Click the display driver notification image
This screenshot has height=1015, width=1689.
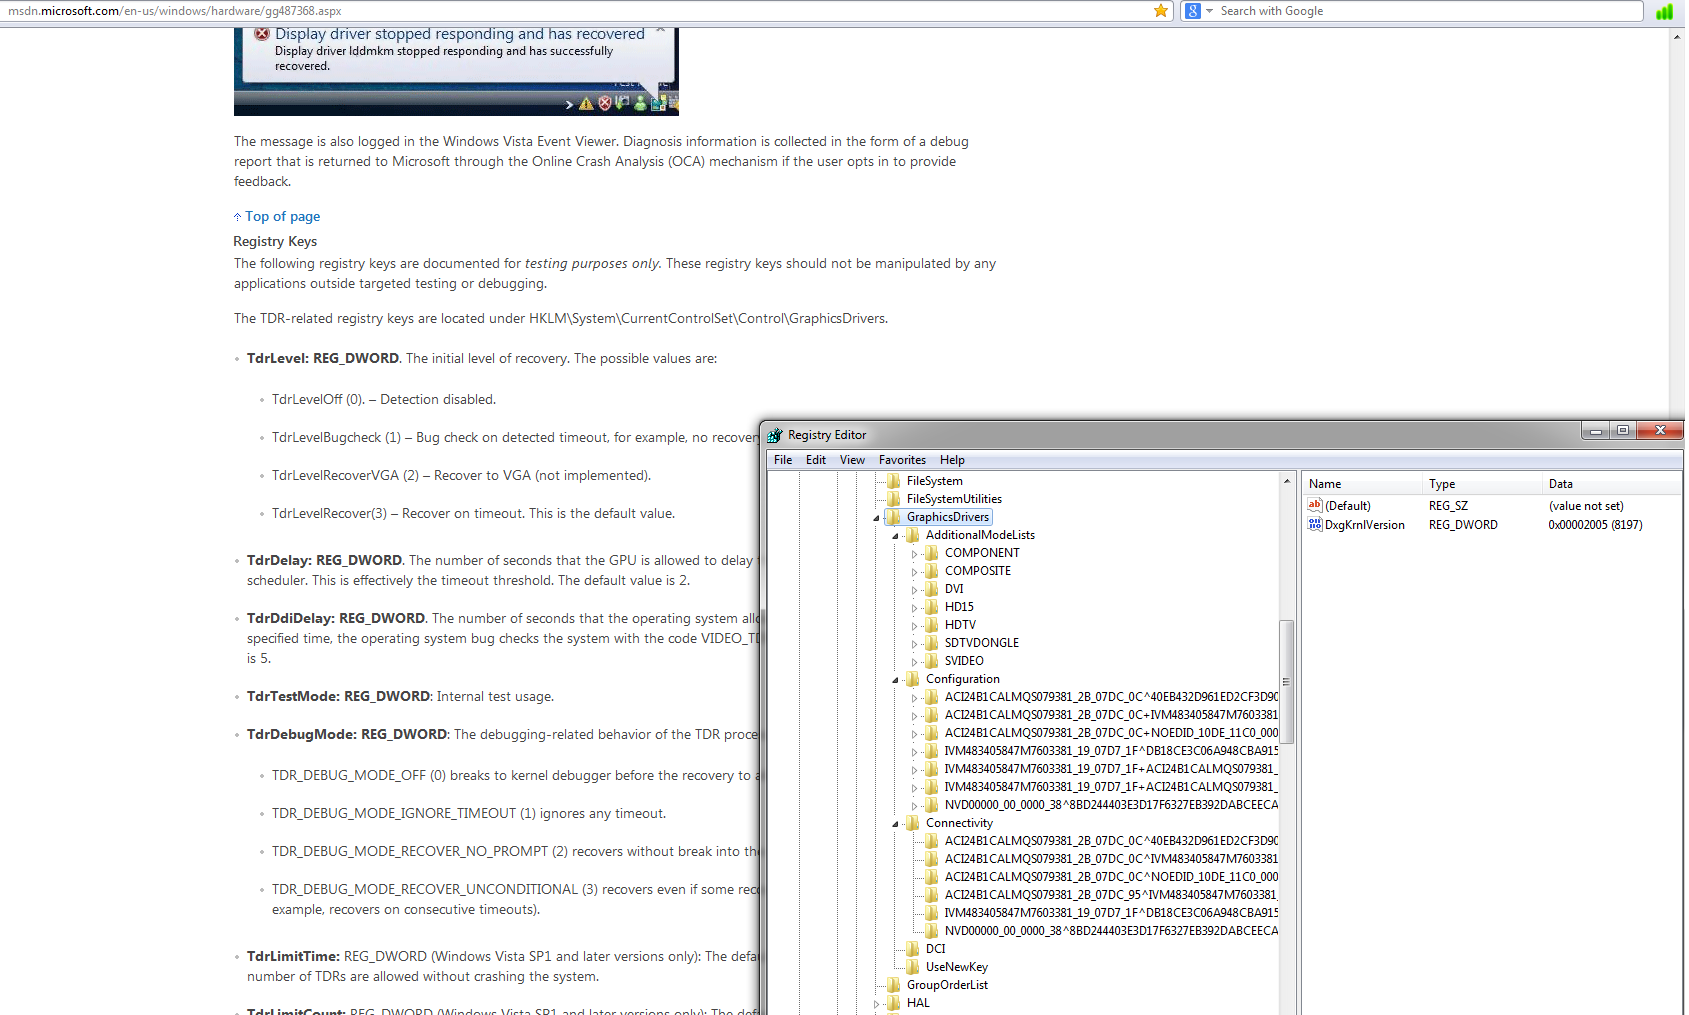(x=456, y=72)
